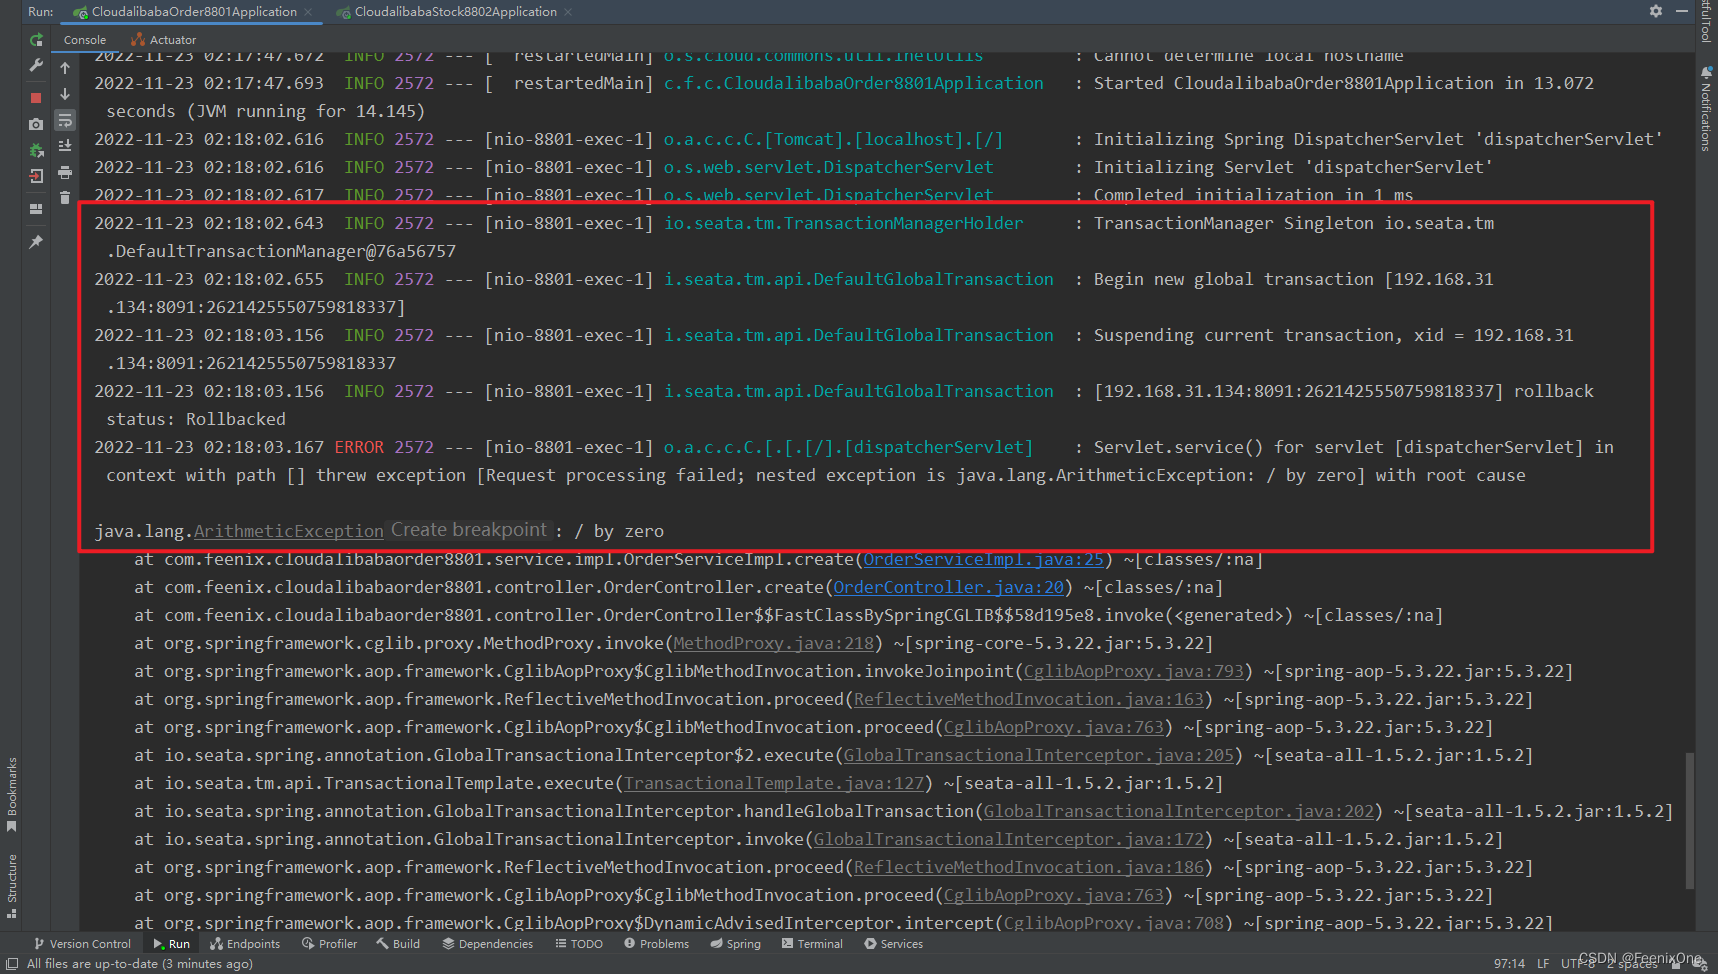Open the Version Control tool window
The width and height of the screenshot is (1718, 974).
click(x=82, y=944)
